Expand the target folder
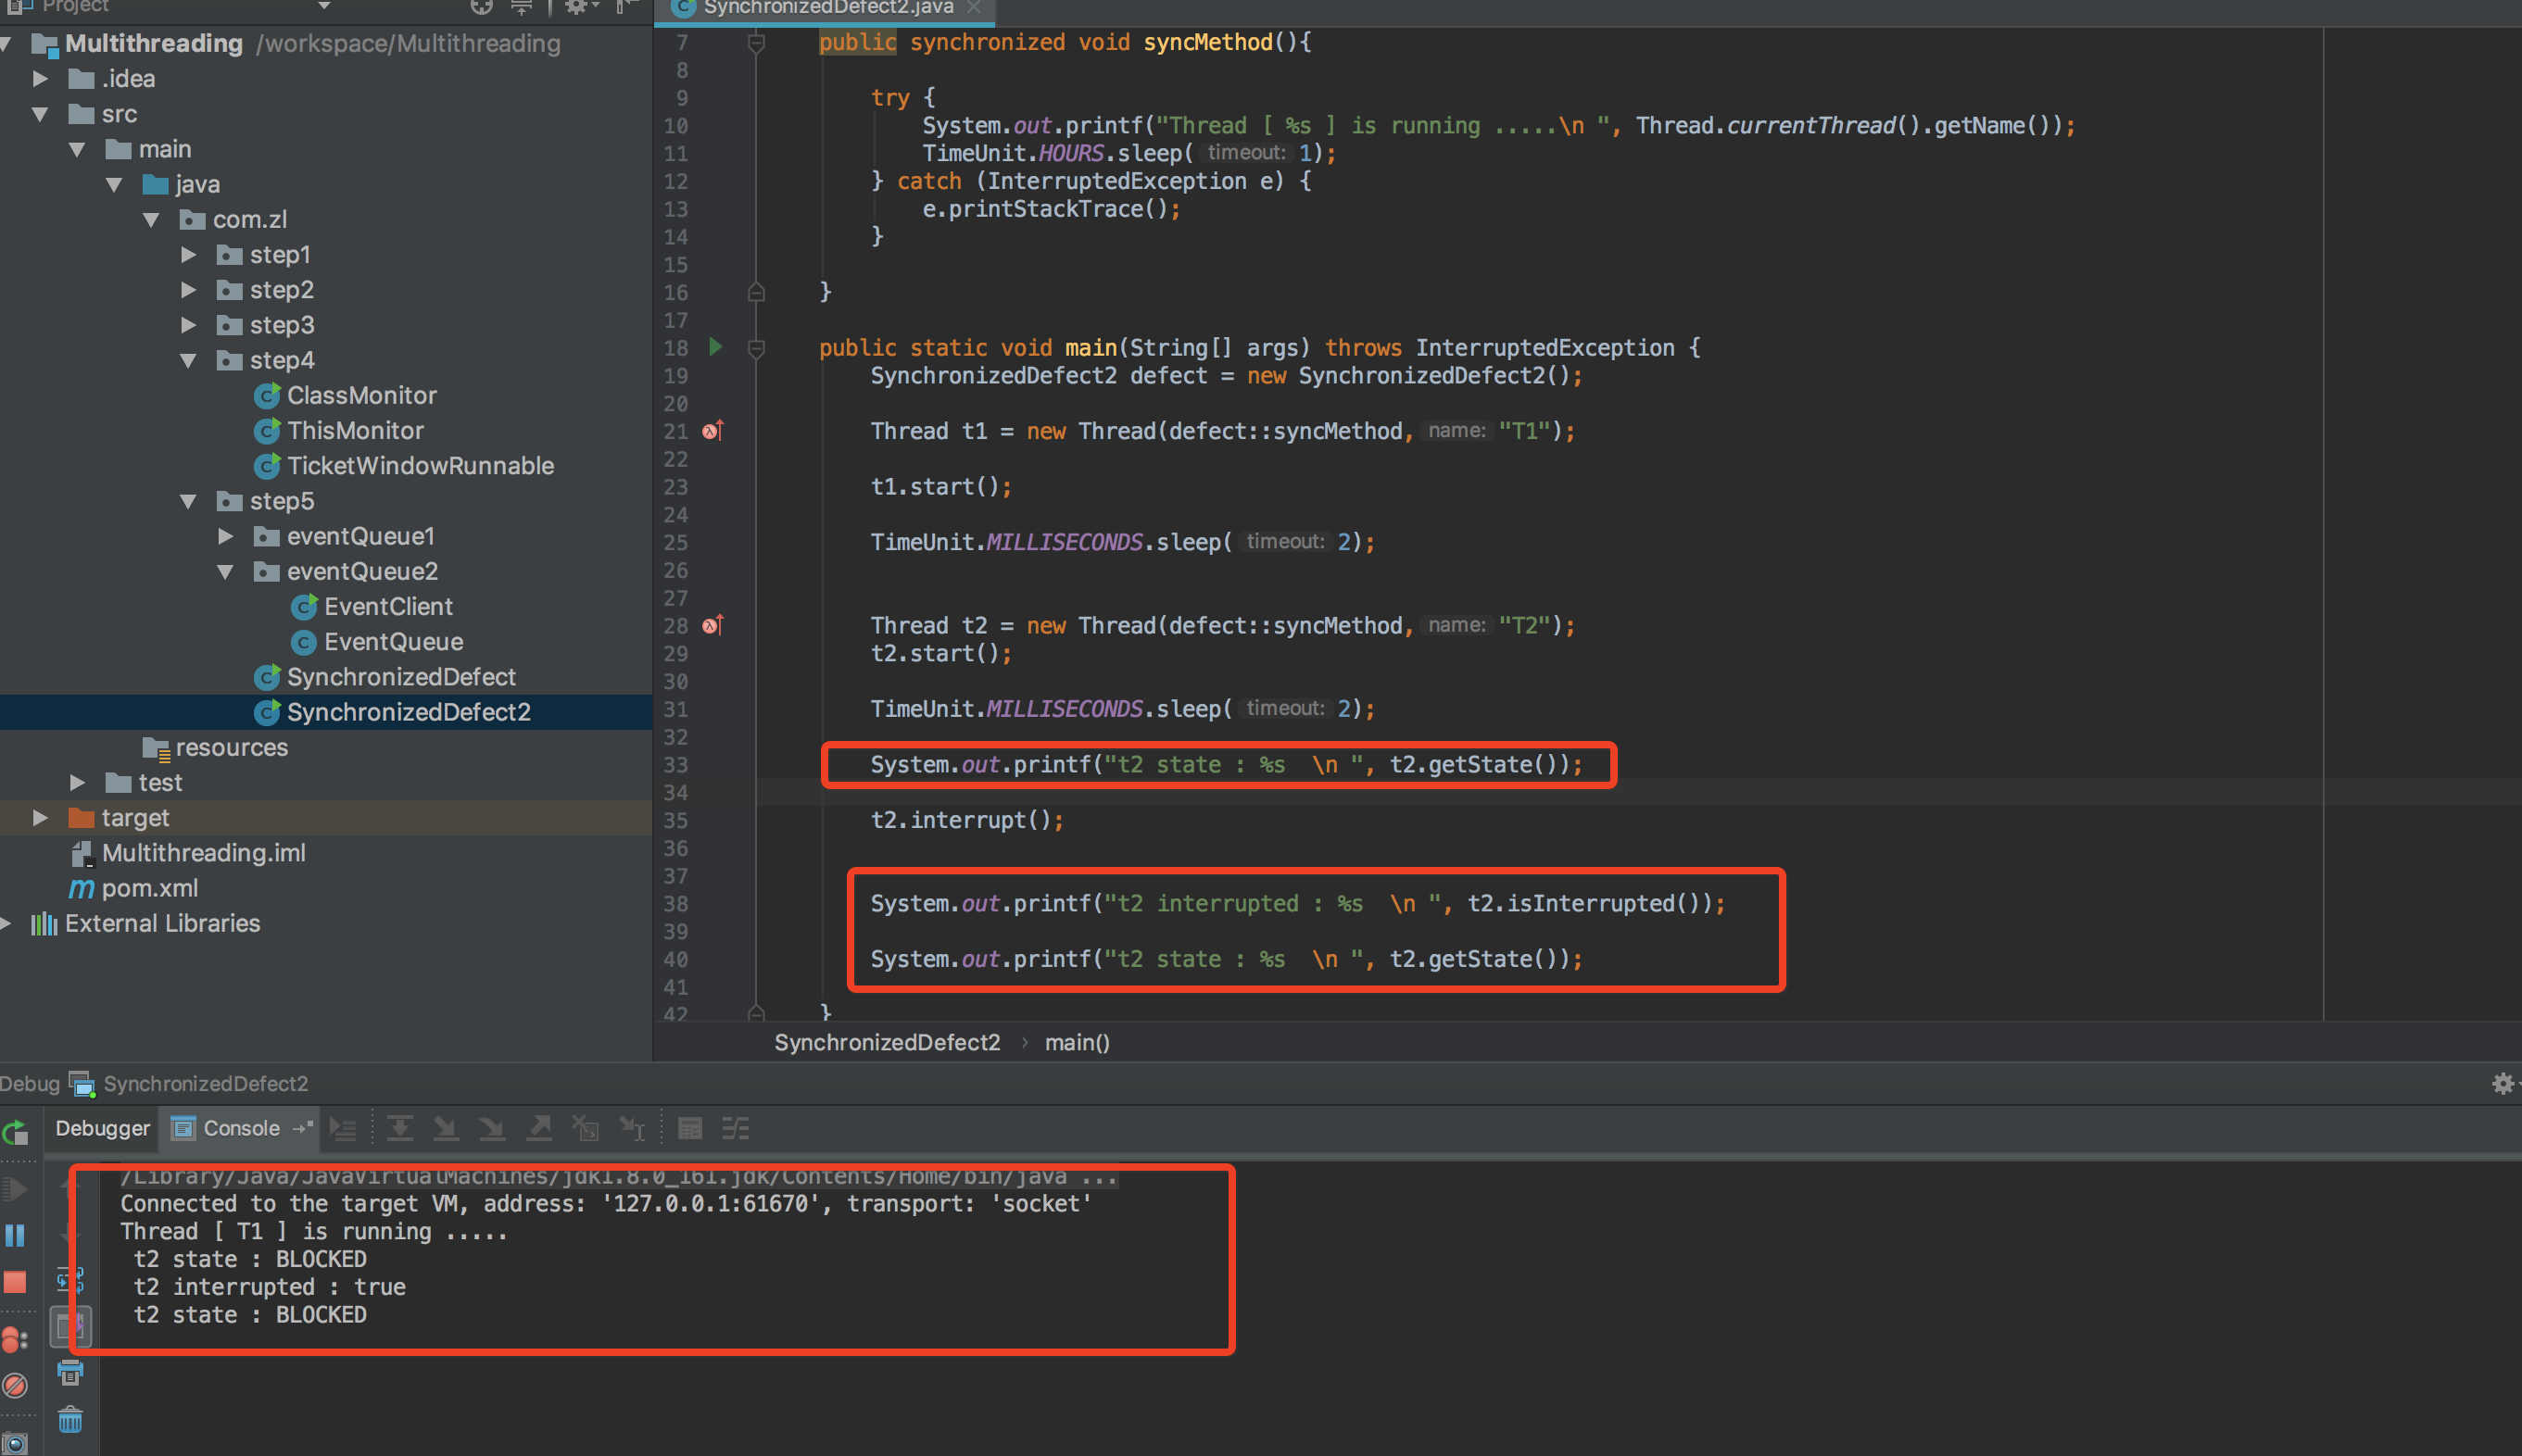This screenshot has width=2522, height=1456. point(40,818)
